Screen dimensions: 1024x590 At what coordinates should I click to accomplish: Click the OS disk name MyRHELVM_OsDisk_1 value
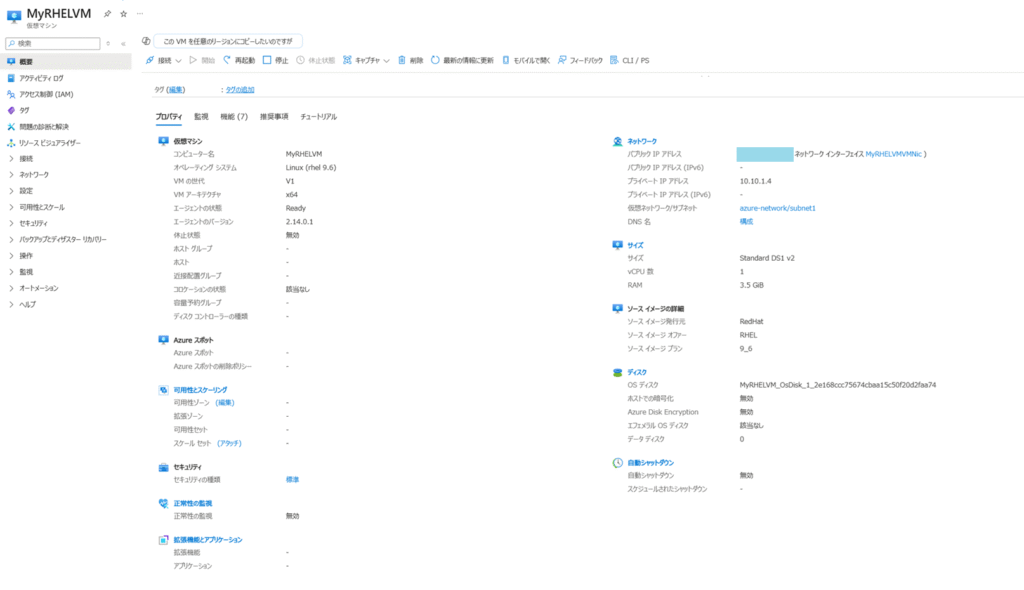click(x=837, y=385)
